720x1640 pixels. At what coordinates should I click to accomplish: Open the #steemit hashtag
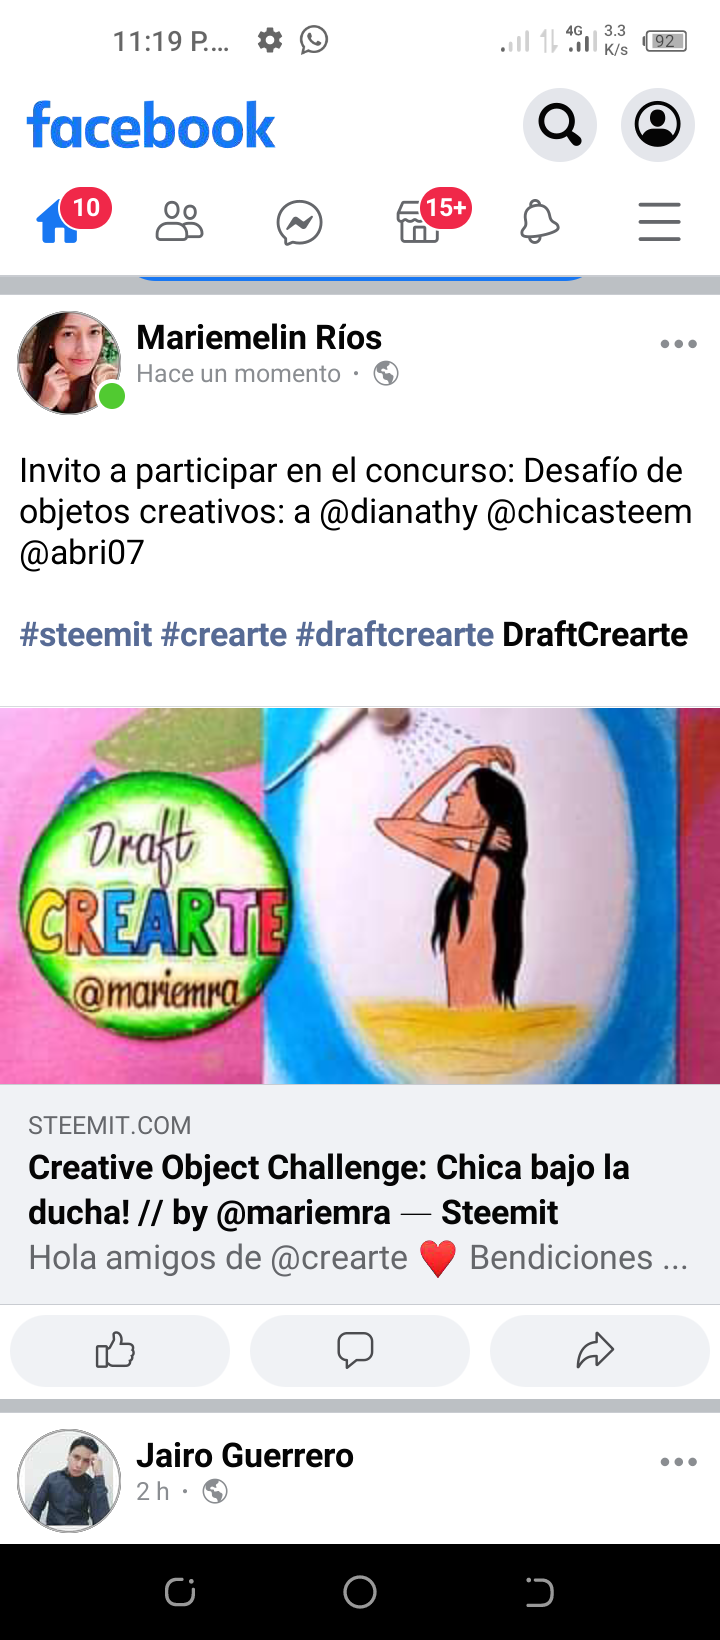(86, 634)
